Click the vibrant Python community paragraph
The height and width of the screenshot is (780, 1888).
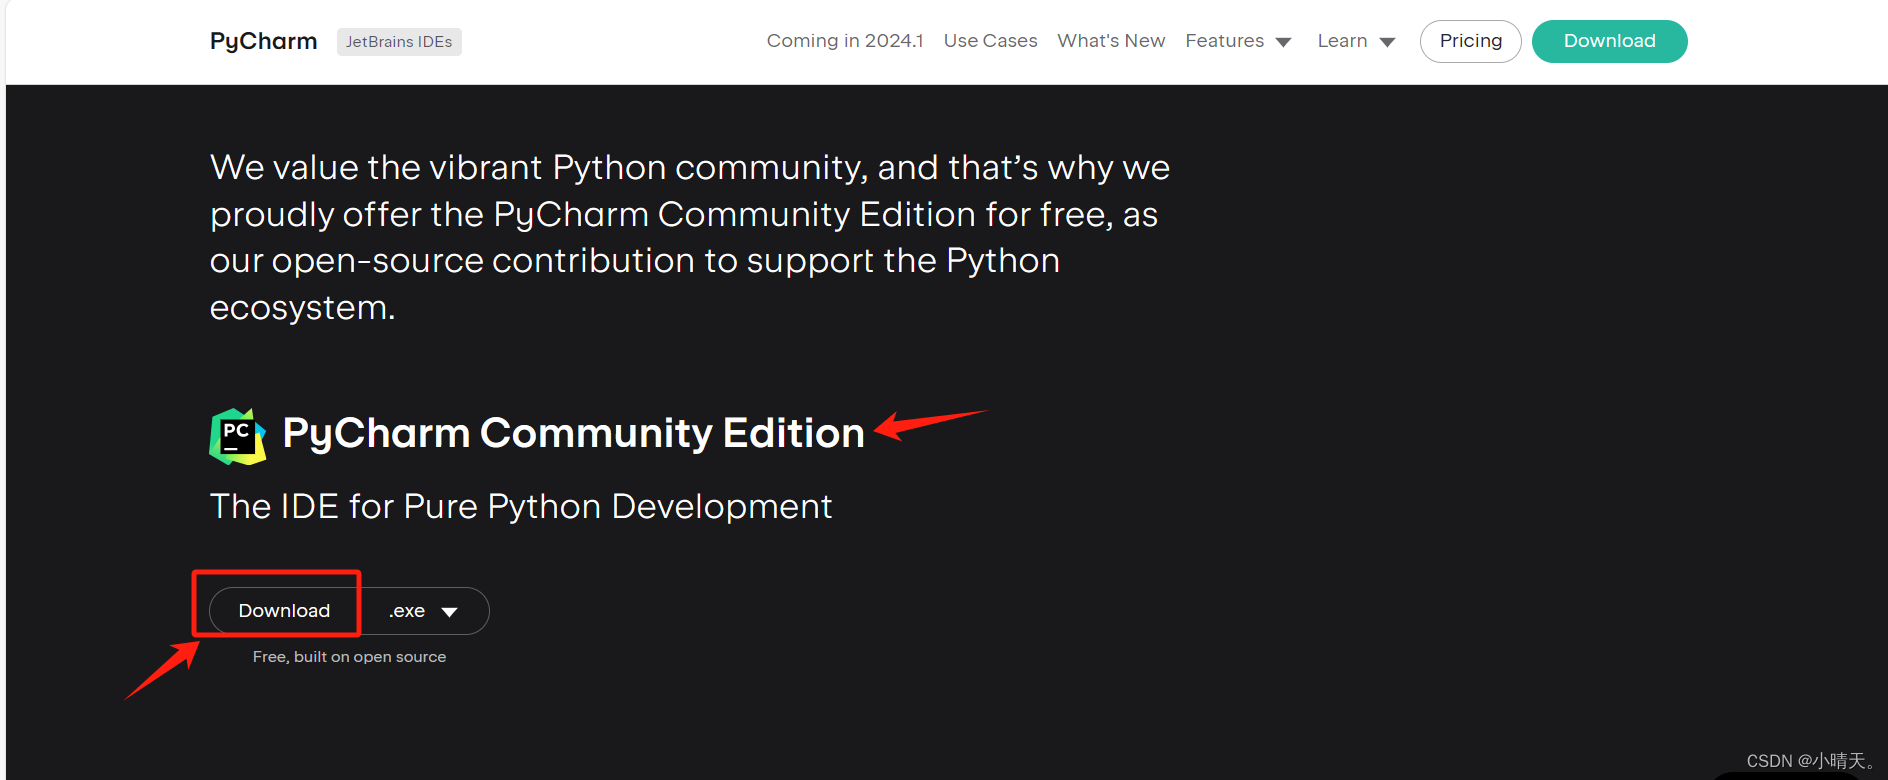point(690,237)
